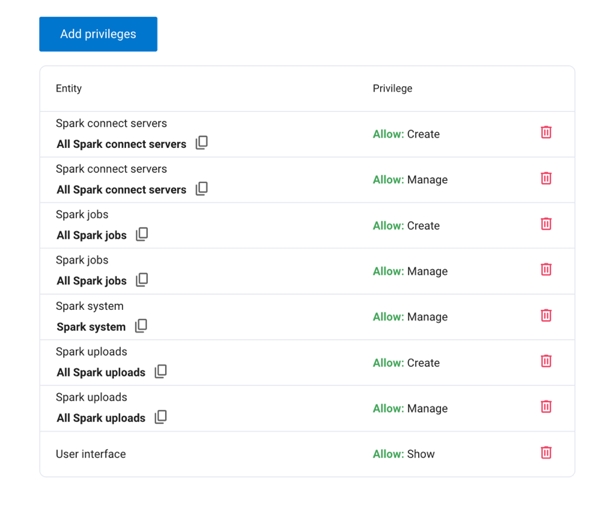Copy the Spark system entity name
Image resolution: width=600 pixels, height=505 pixels.
[x=141, y=326]
